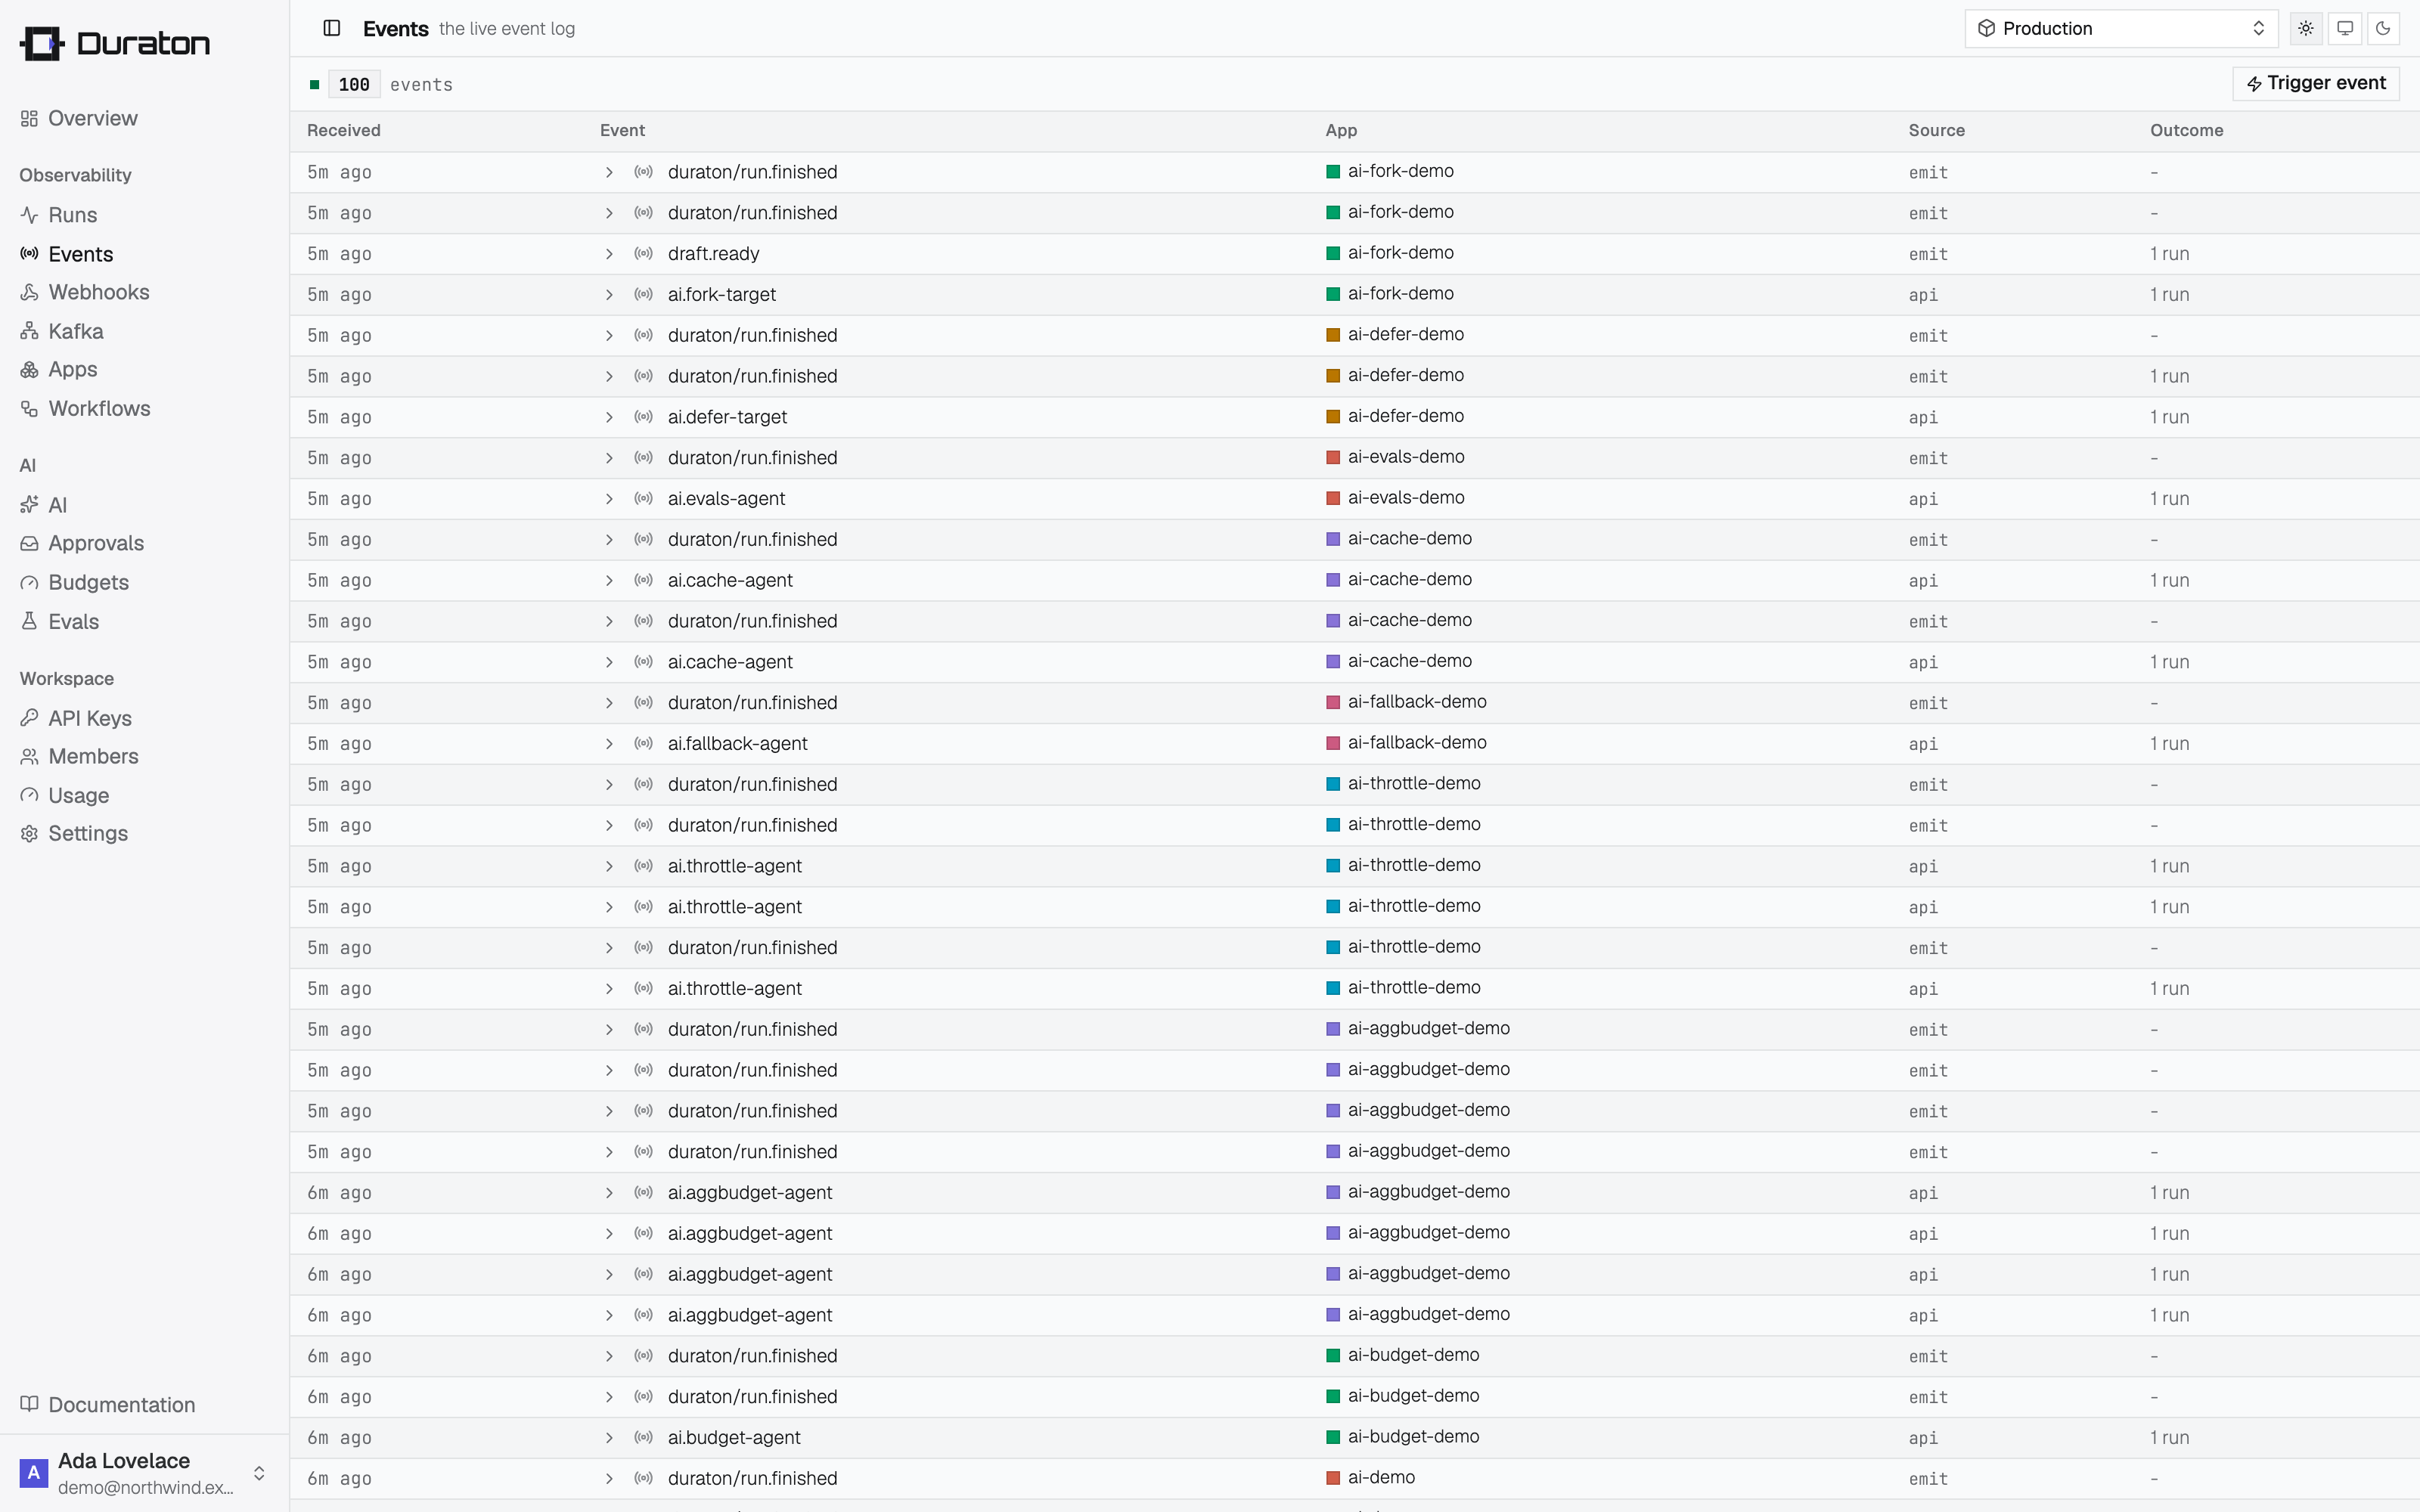Viewport: 2420px width, 1512px height.
Task: Go to Runs page
Action: pyautogui.click(x=73, y=215)
